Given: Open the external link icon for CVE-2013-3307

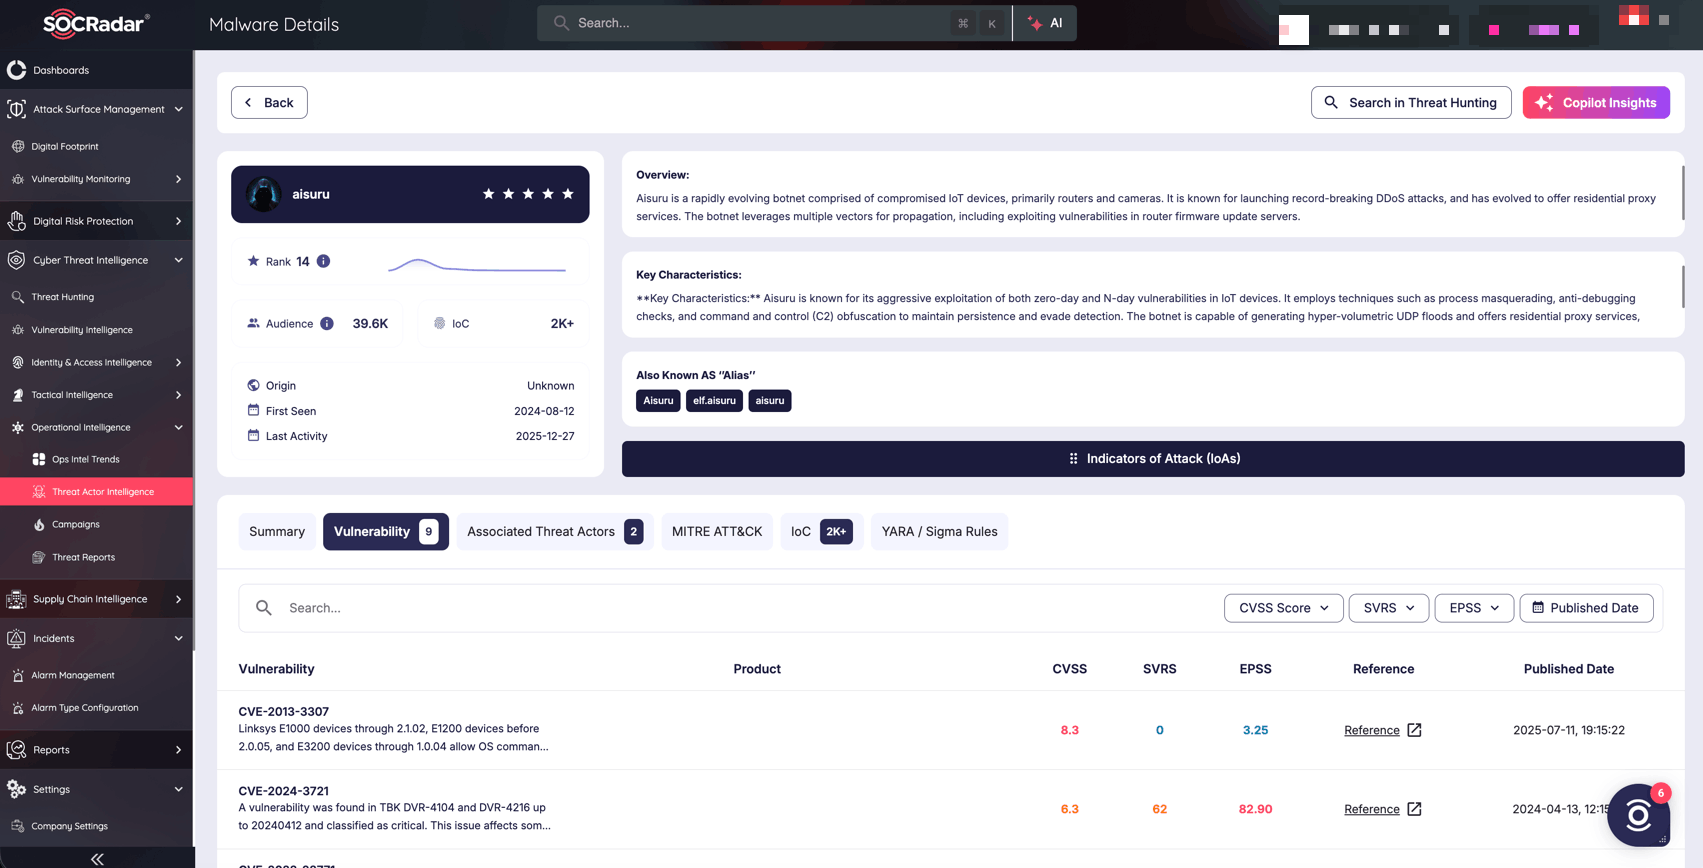Looking at the screenshot, I should (x=1414, y=730).
